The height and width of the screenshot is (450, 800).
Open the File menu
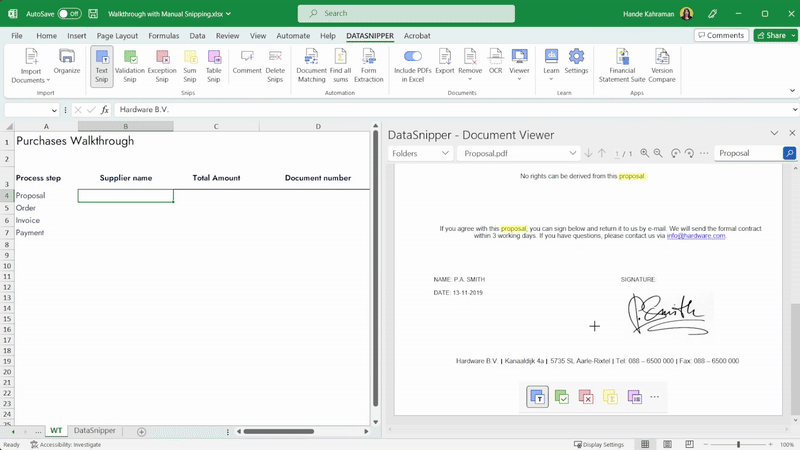coord(17,36)
